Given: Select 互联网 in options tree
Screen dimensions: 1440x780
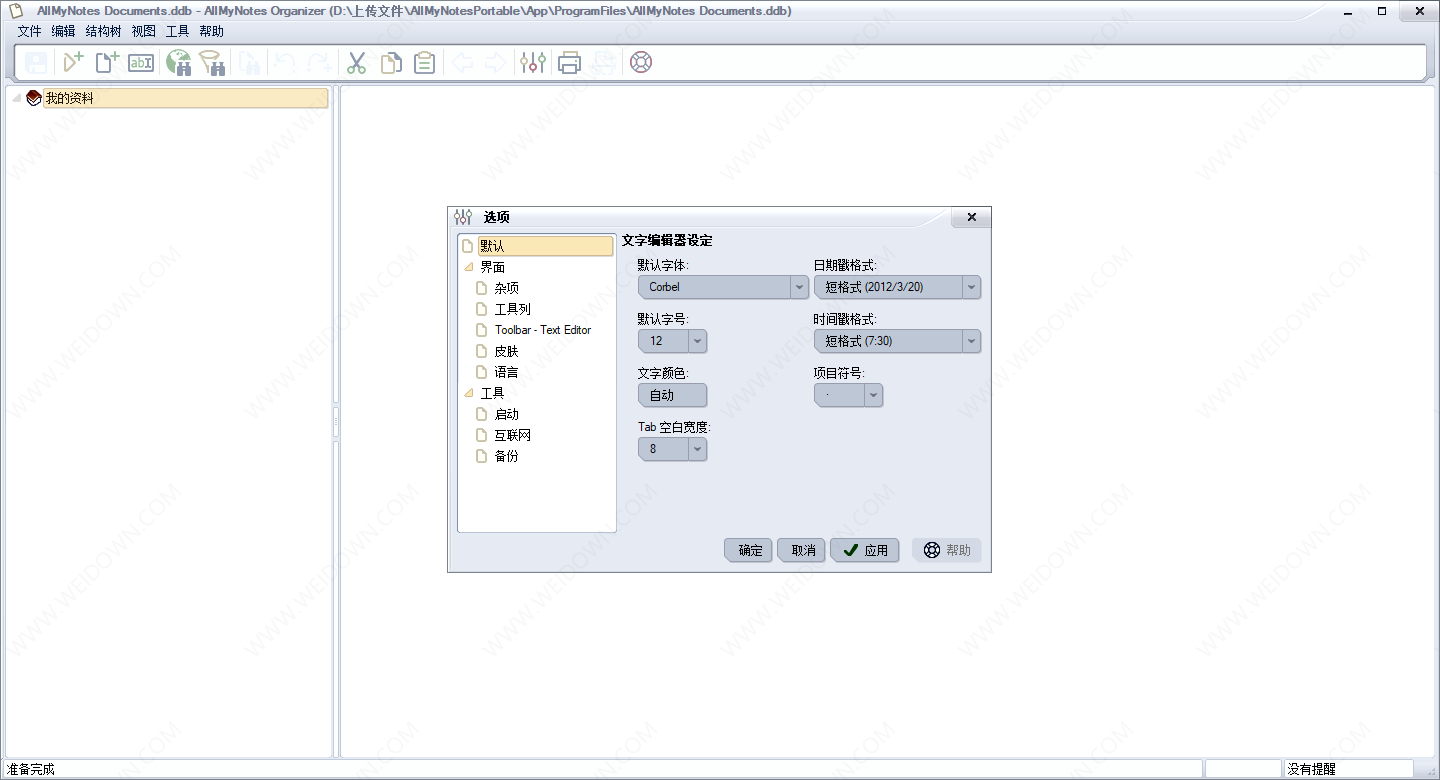Looking at the screenshot, I should [x=513, y=435].
